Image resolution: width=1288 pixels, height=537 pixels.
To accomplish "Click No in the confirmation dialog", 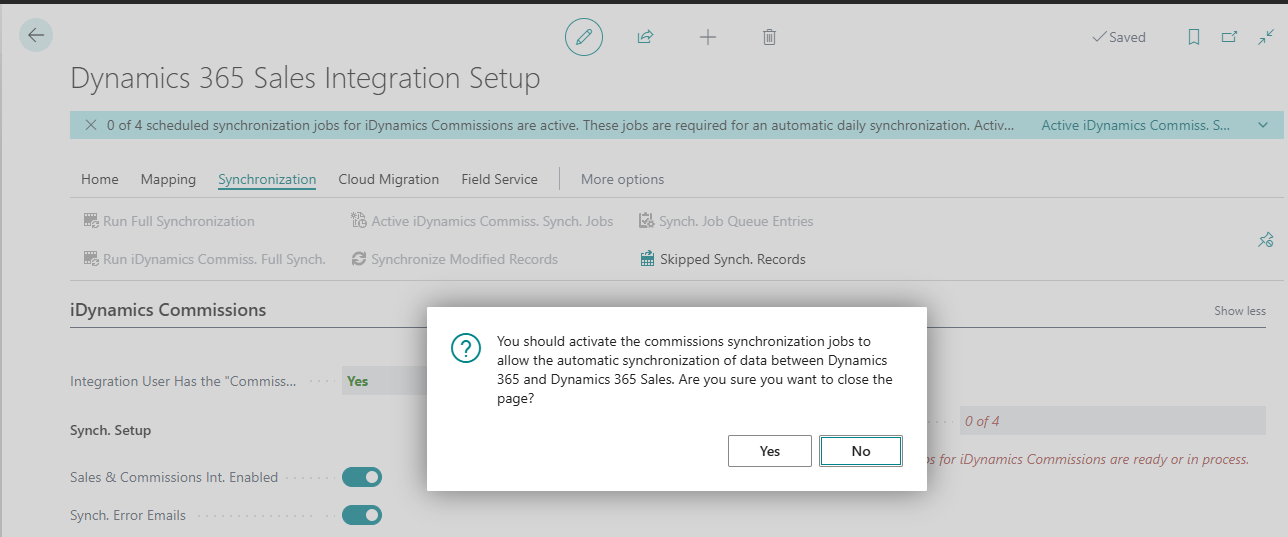I will [x=861, y=451].
